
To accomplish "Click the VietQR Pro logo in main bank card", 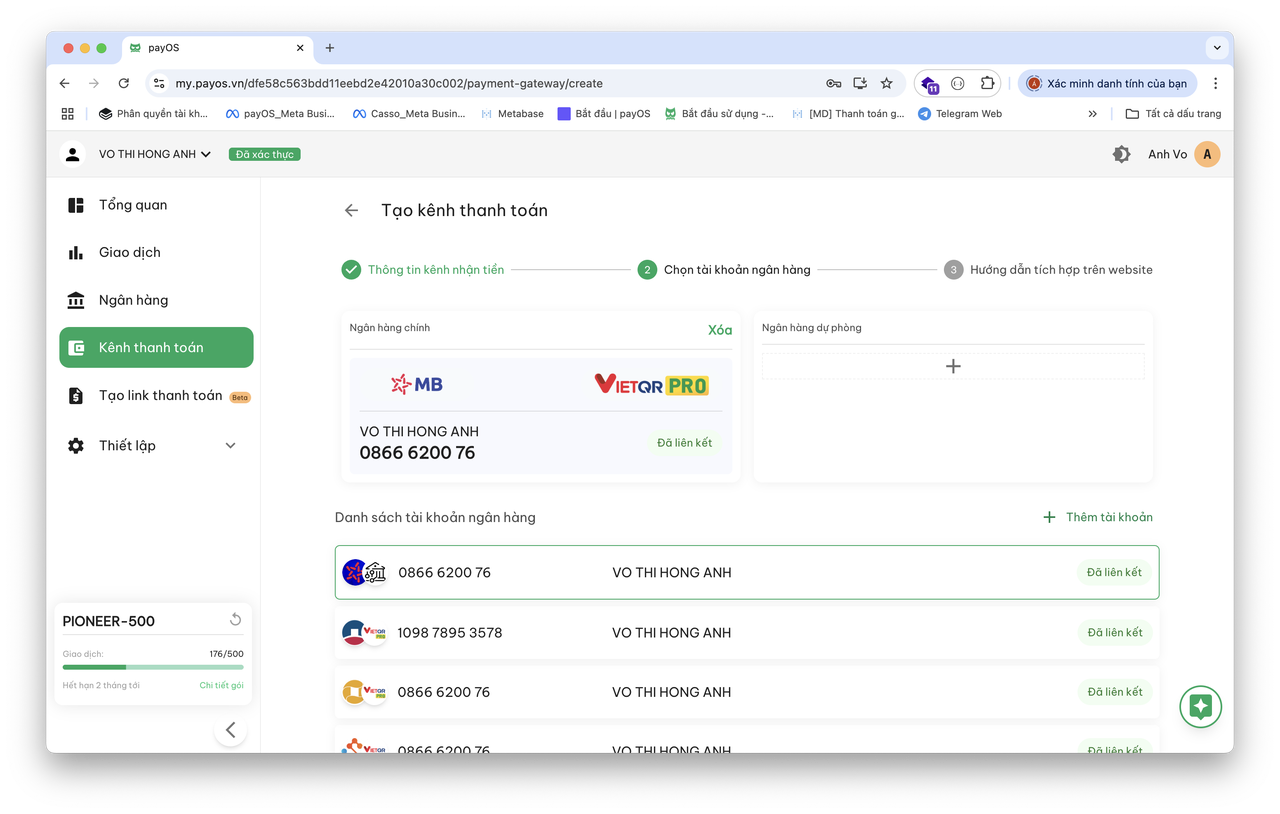I will [651, 384].
